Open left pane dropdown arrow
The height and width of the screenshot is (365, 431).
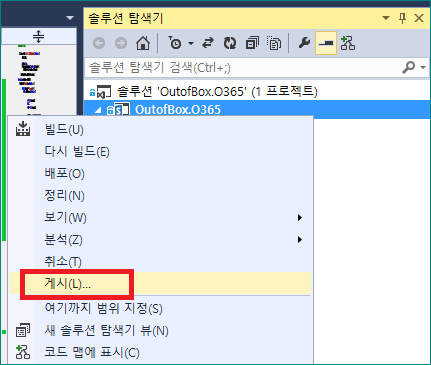pos(70,18)
